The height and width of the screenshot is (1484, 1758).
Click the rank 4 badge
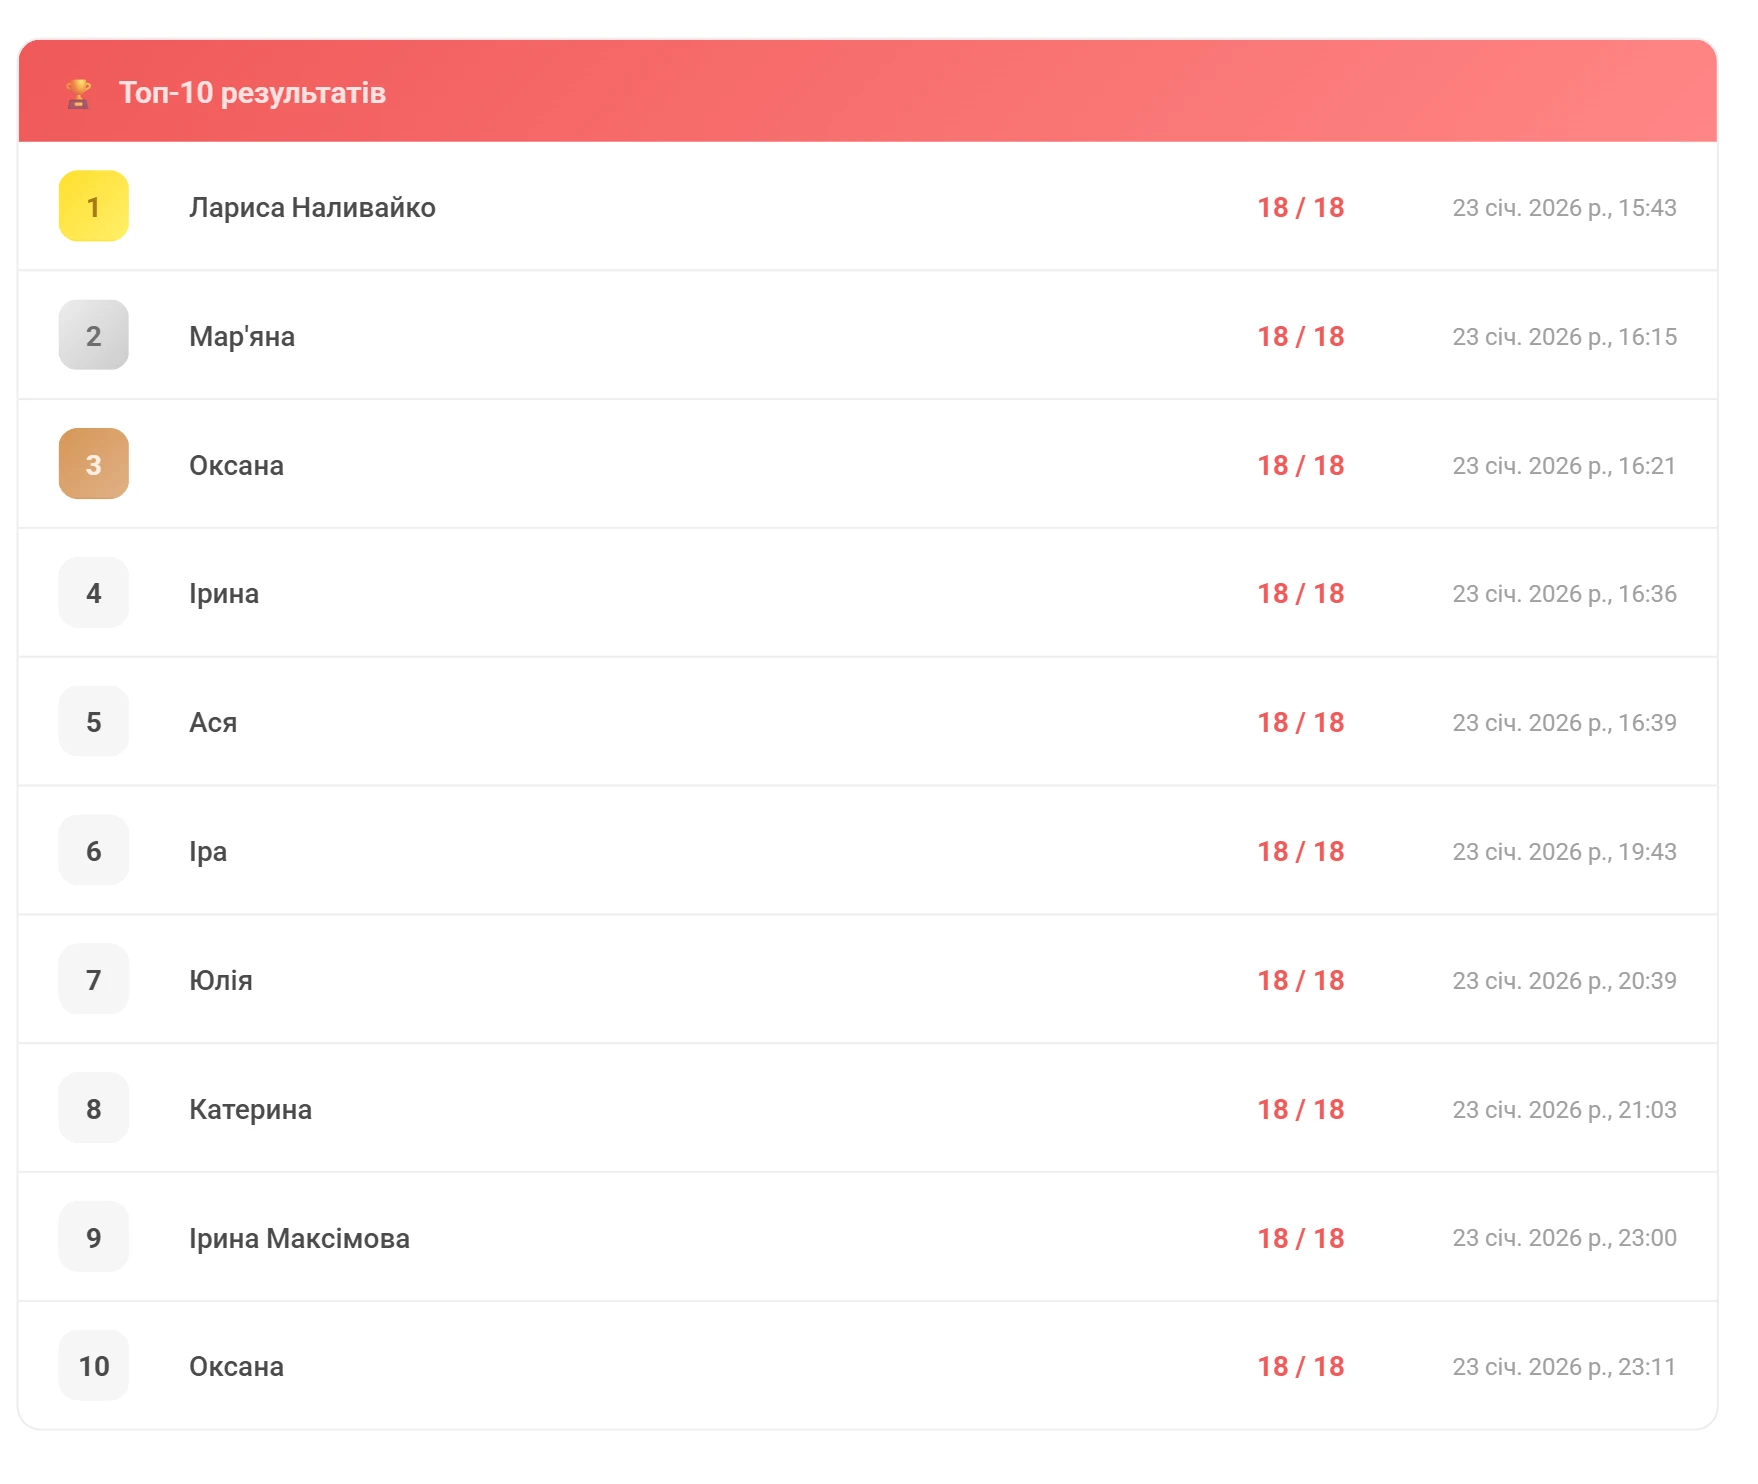(94, 593)
